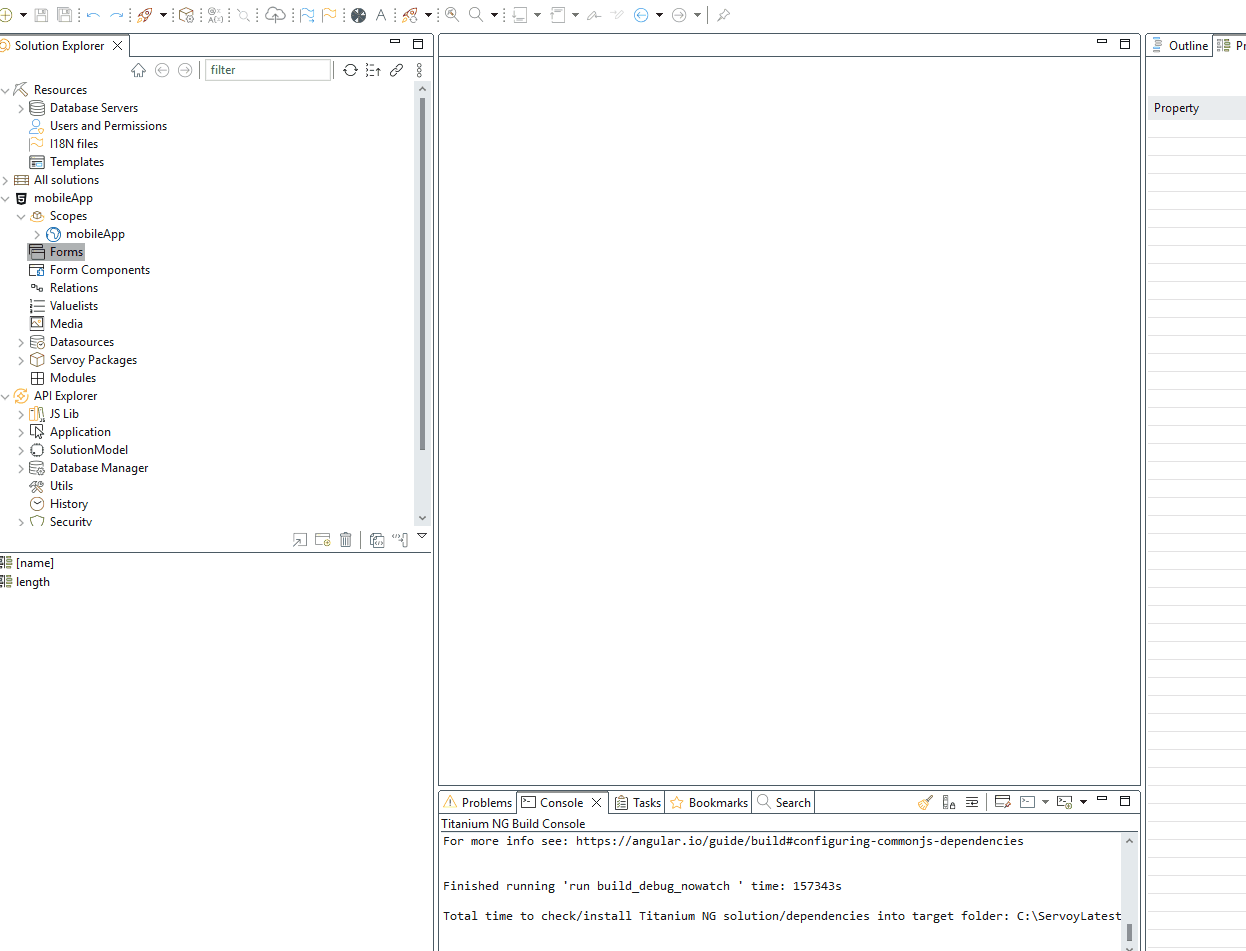
Task: Click the trash delete icon in Solution Explorer
Action: pyautogui.click(x=346, y=540)
